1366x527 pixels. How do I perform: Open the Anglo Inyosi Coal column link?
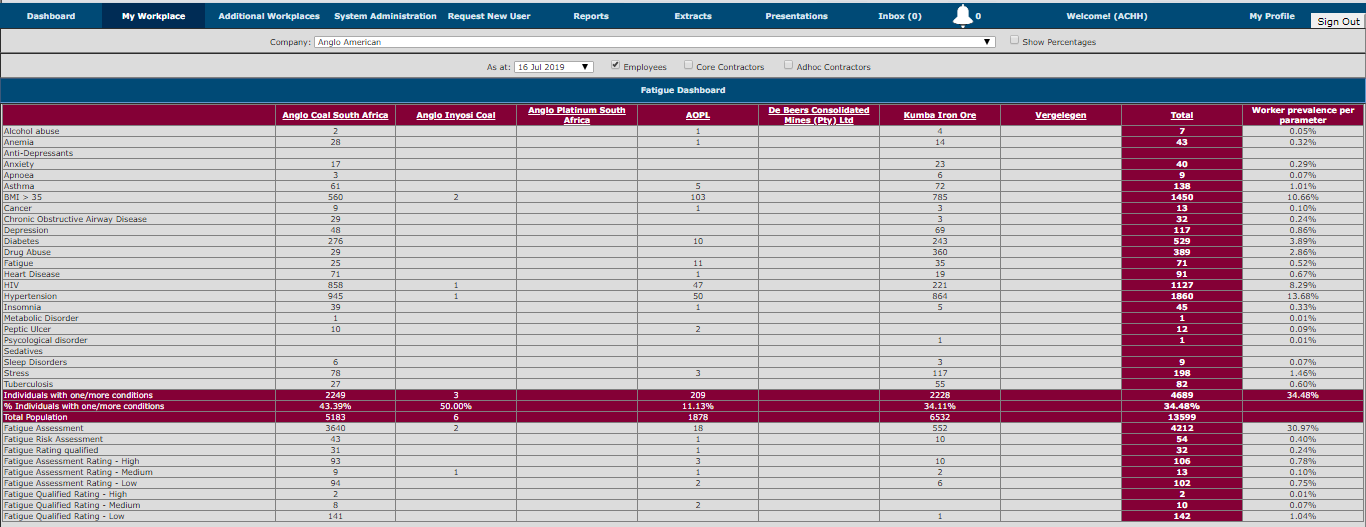[x=456, y=115]
